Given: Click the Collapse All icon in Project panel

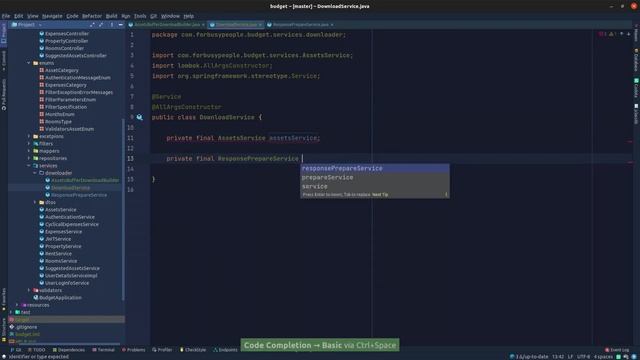Looking at the screenshot, I should (x=101, y=25).
